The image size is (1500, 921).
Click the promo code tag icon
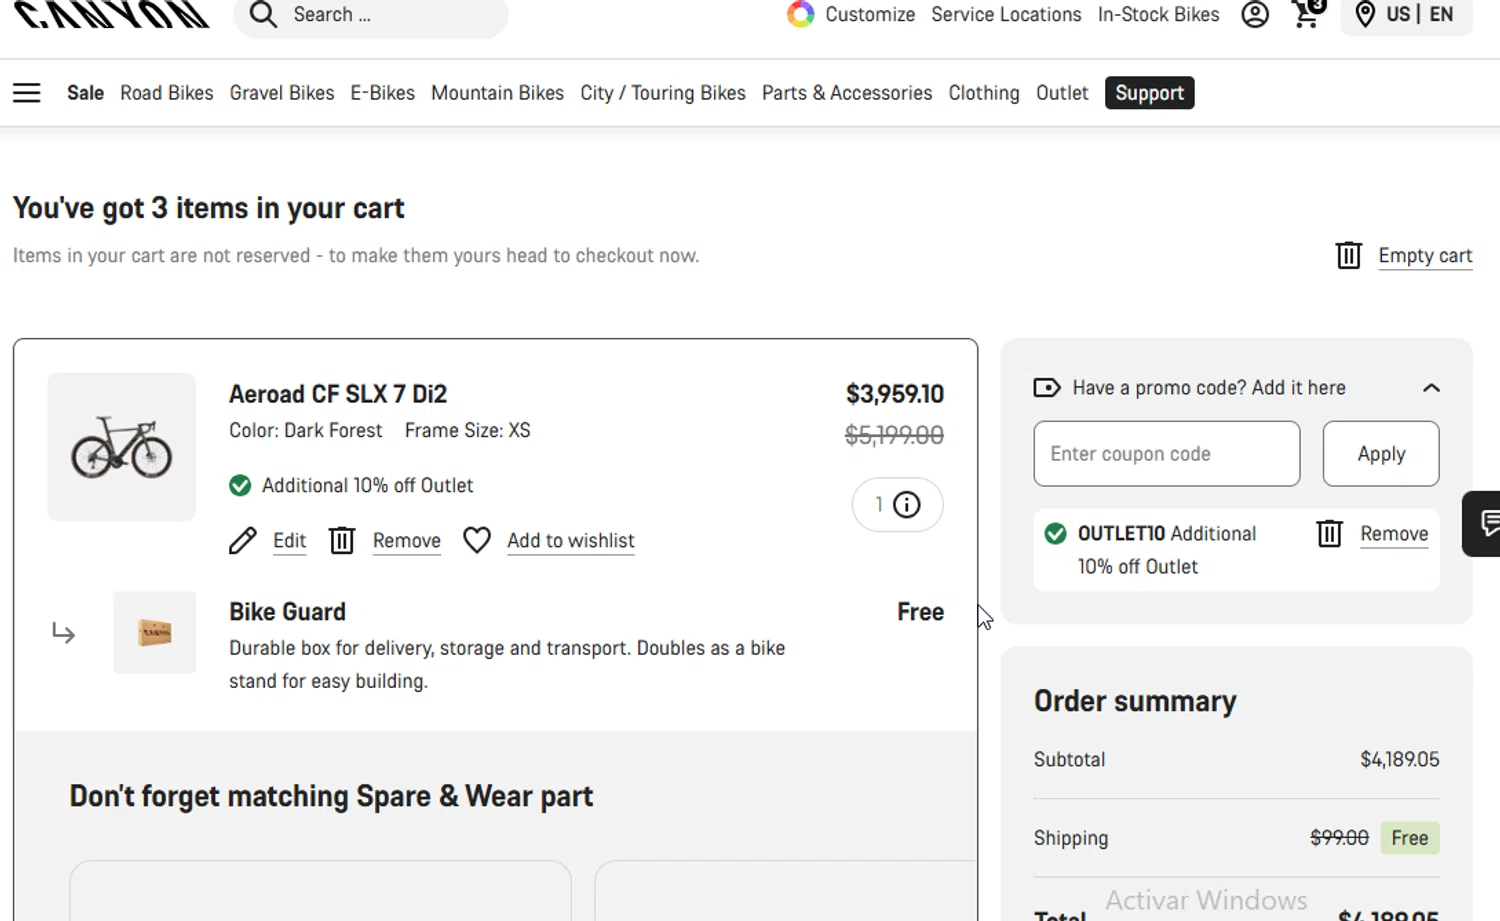(x=1047, y=388)
